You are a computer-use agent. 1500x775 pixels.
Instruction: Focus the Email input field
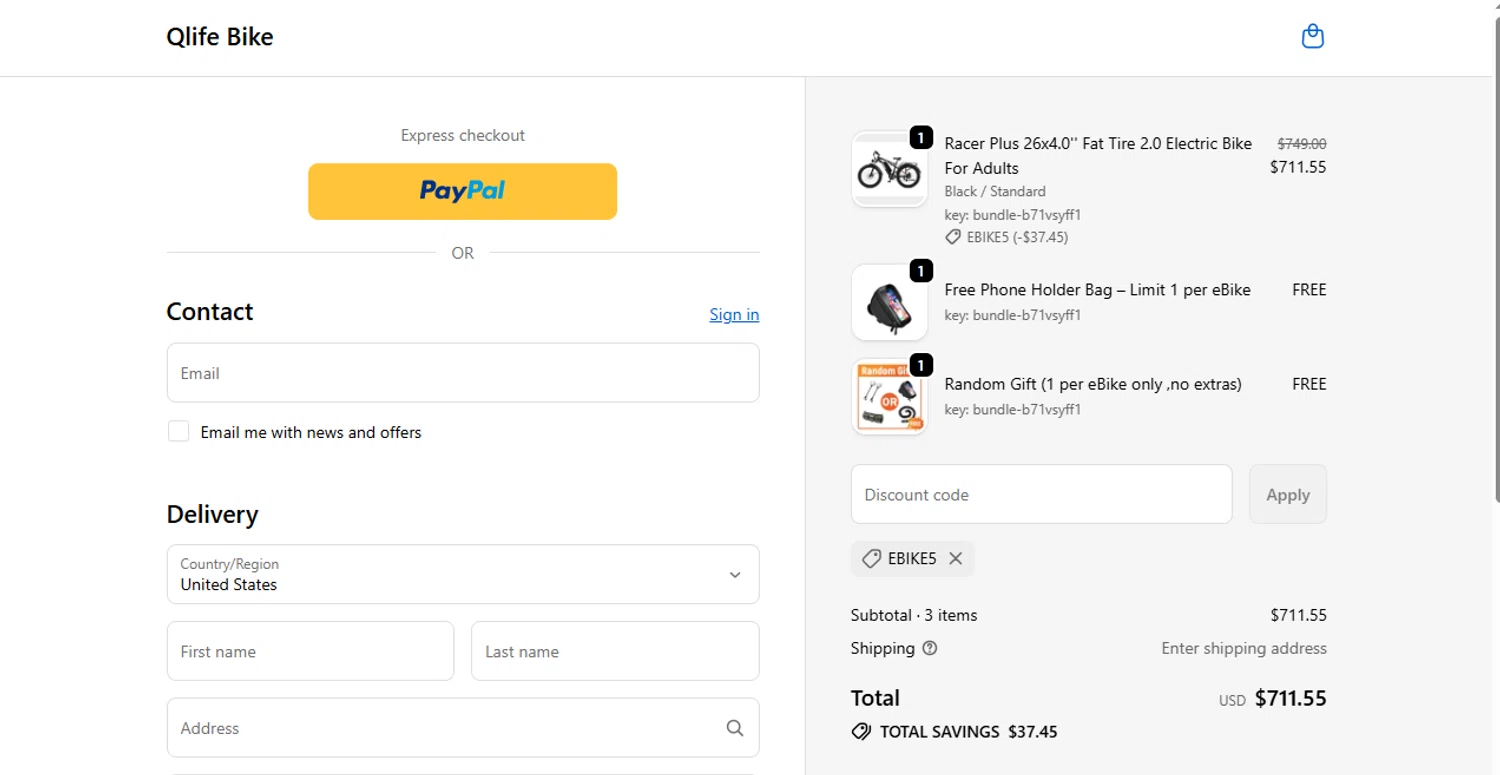click(x=463, y=373)
